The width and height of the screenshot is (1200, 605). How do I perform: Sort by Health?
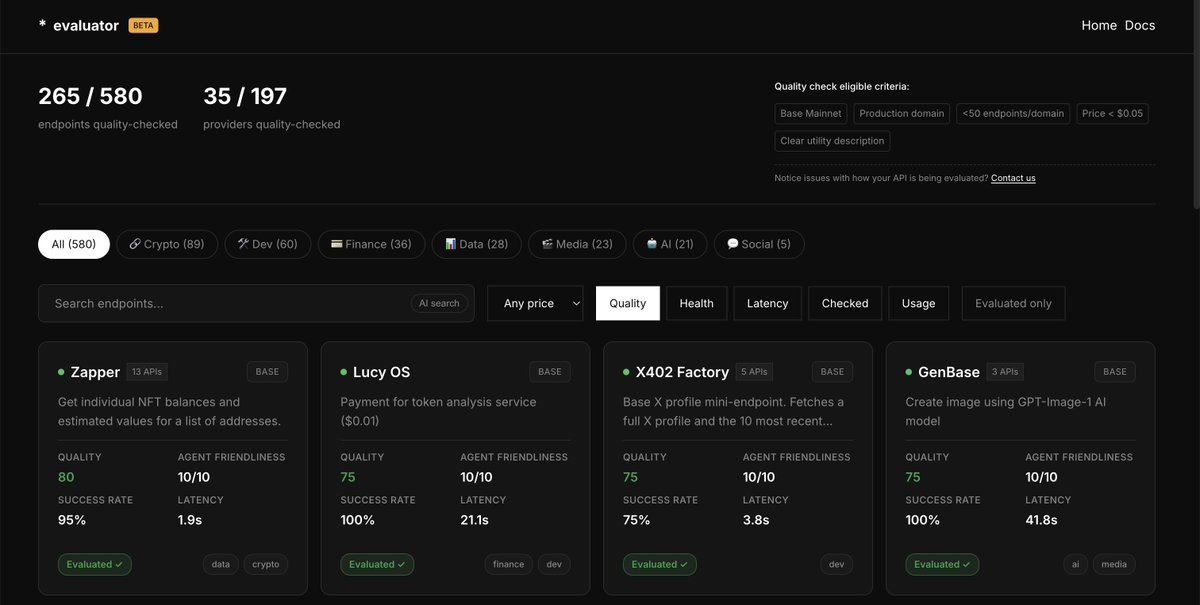coord(697,303)
